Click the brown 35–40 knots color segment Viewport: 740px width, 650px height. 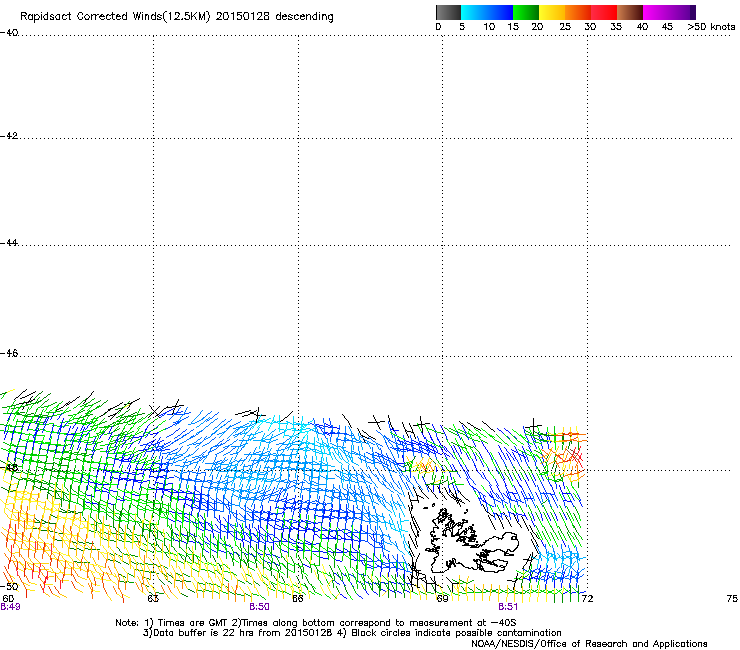coord(630,12)
